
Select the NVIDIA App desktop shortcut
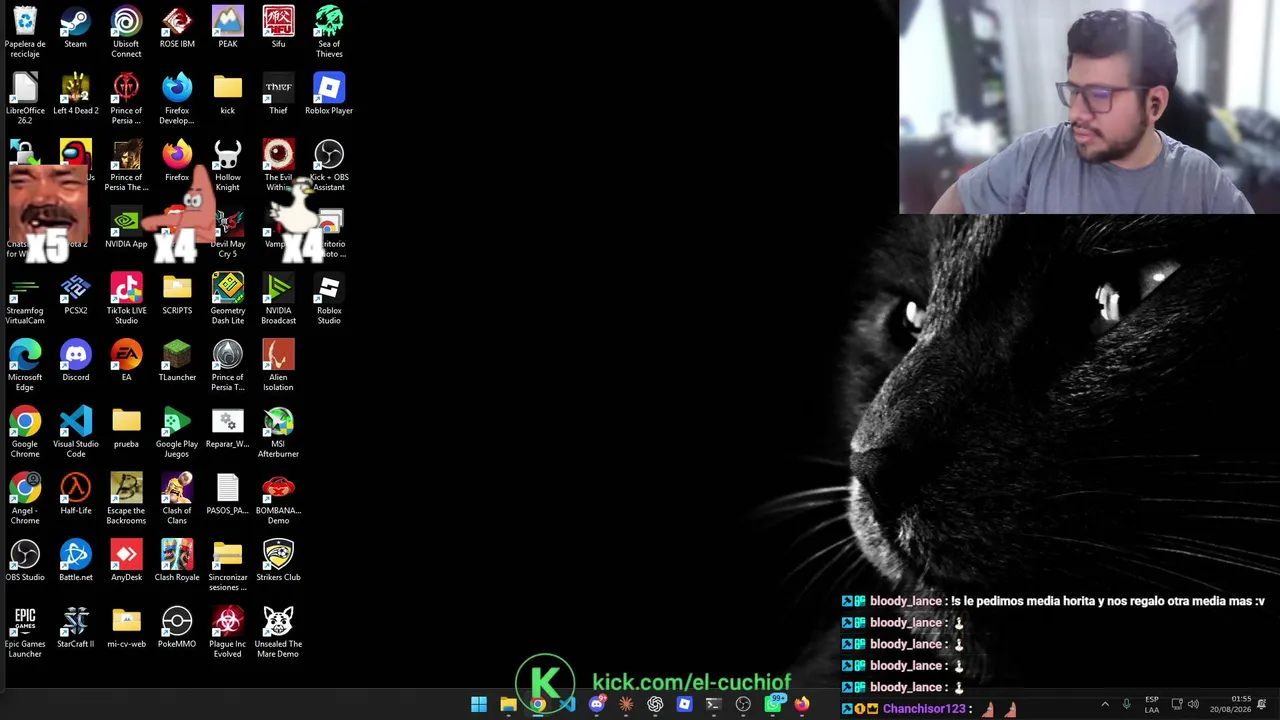click(126, 229)
